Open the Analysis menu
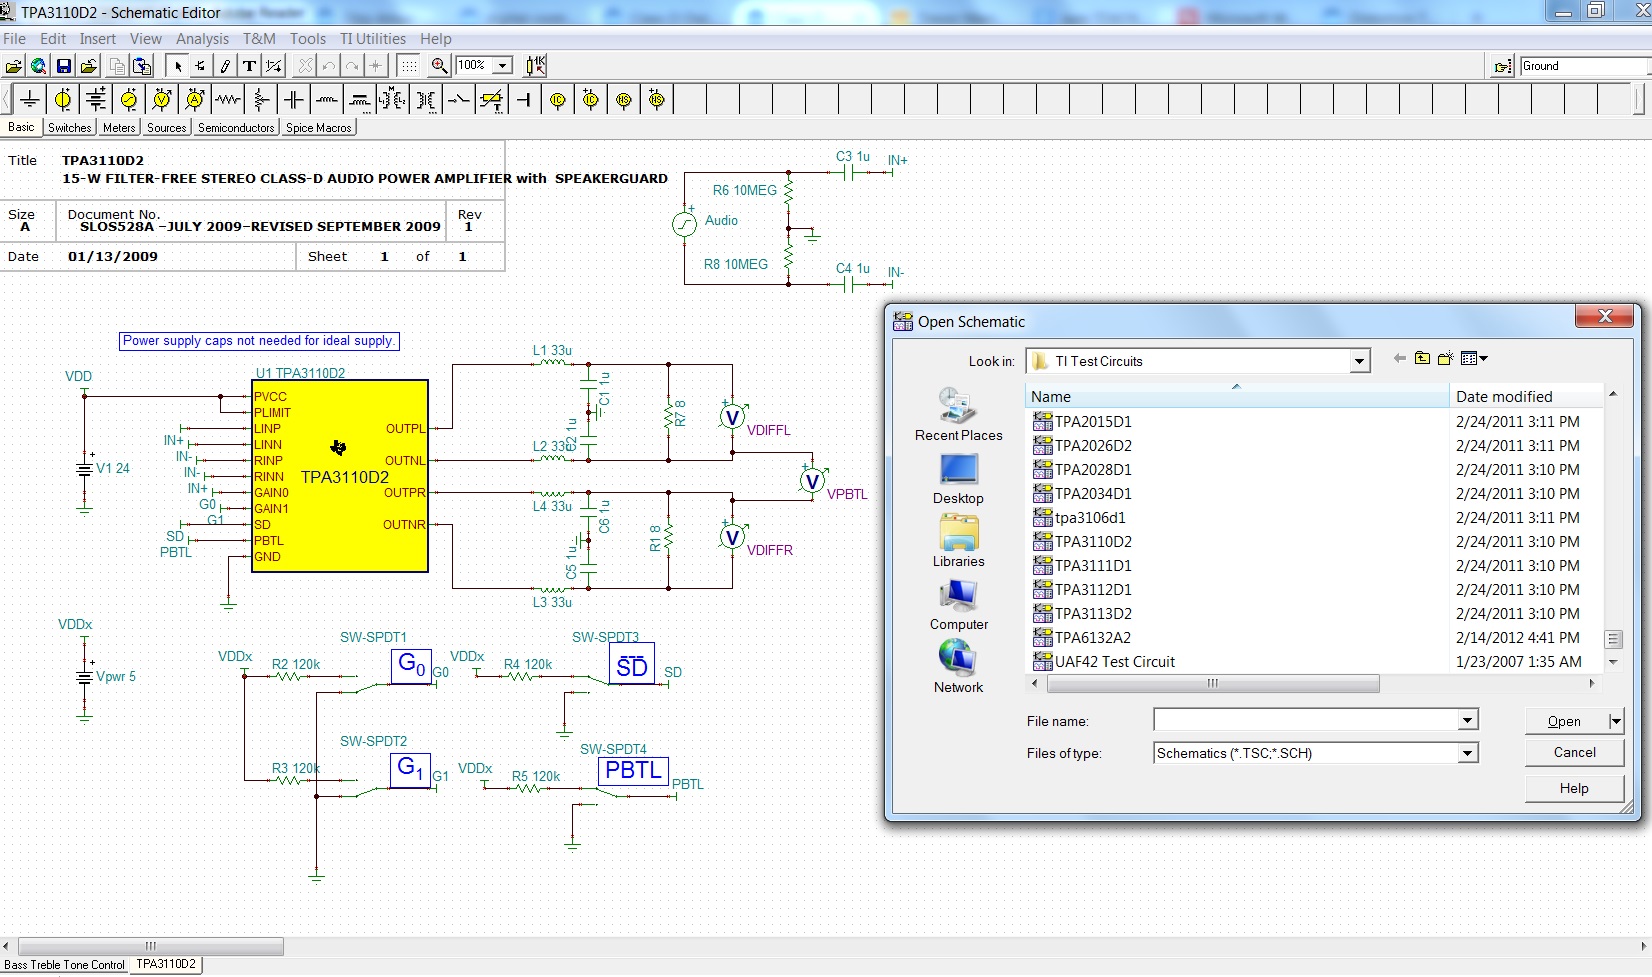1652x977 pixels. click(x=202, y=39)
